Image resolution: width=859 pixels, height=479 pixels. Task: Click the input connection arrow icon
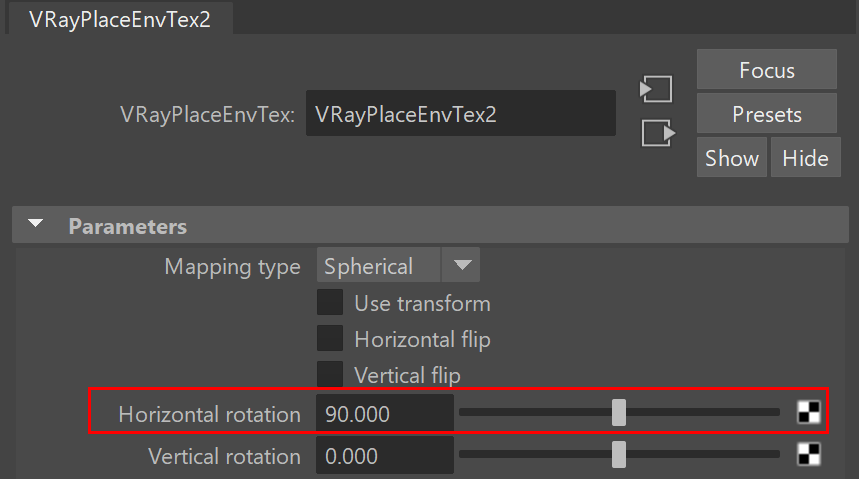coord(656,89)
